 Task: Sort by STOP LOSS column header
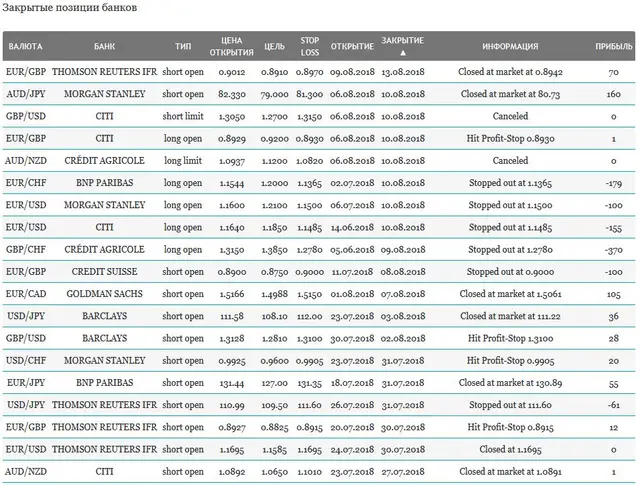[x=309, y=47]
